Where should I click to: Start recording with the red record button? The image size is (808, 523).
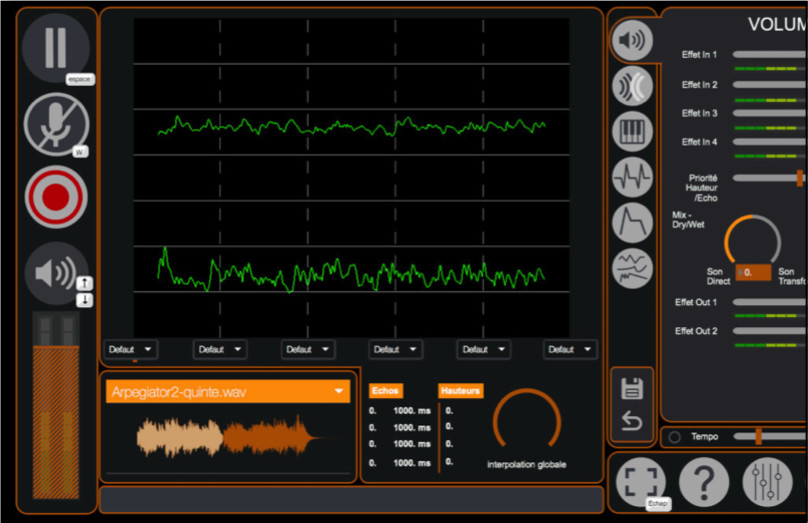point(56,197)
